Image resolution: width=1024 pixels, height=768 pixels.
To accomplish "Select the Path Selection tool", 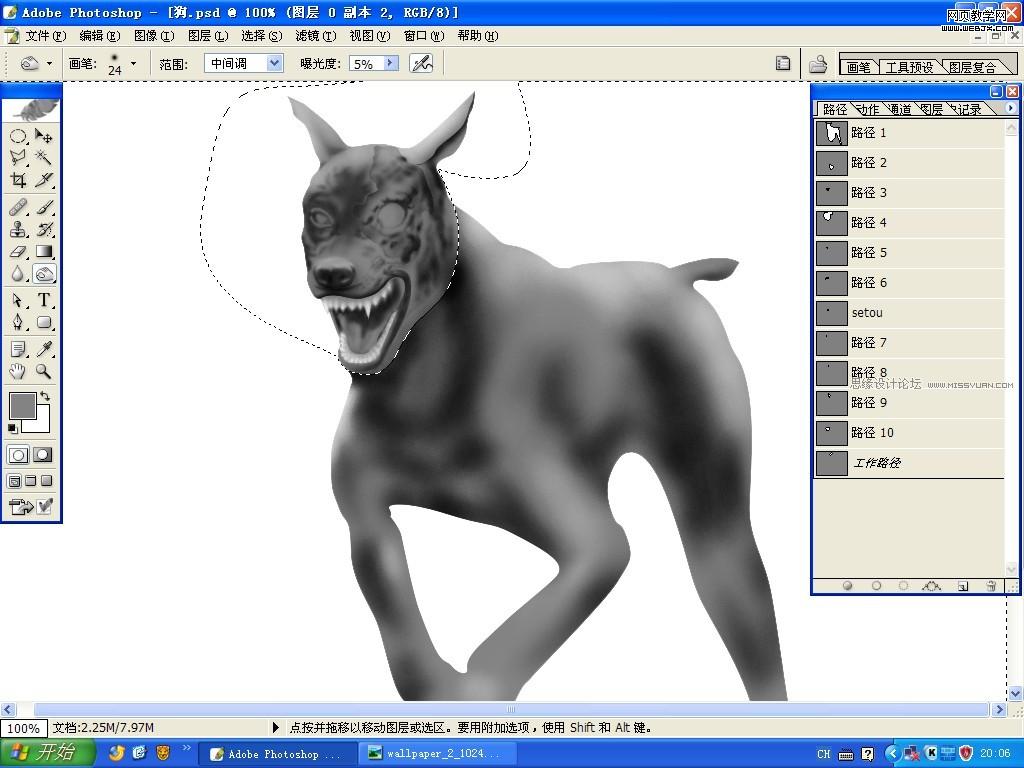I will coord(18,300).
